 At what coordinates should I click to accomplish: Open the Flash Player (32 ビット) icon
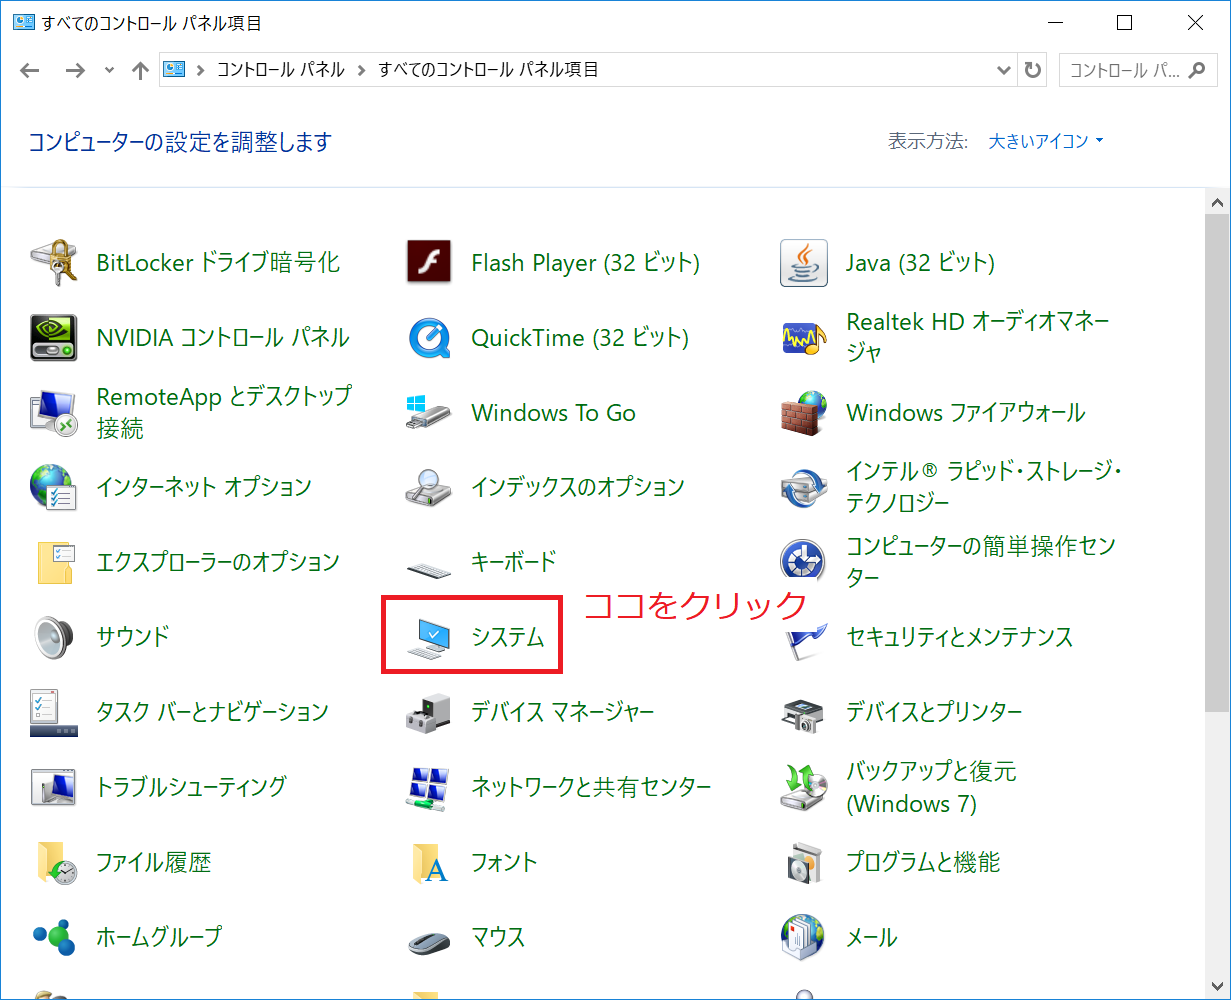429,263
